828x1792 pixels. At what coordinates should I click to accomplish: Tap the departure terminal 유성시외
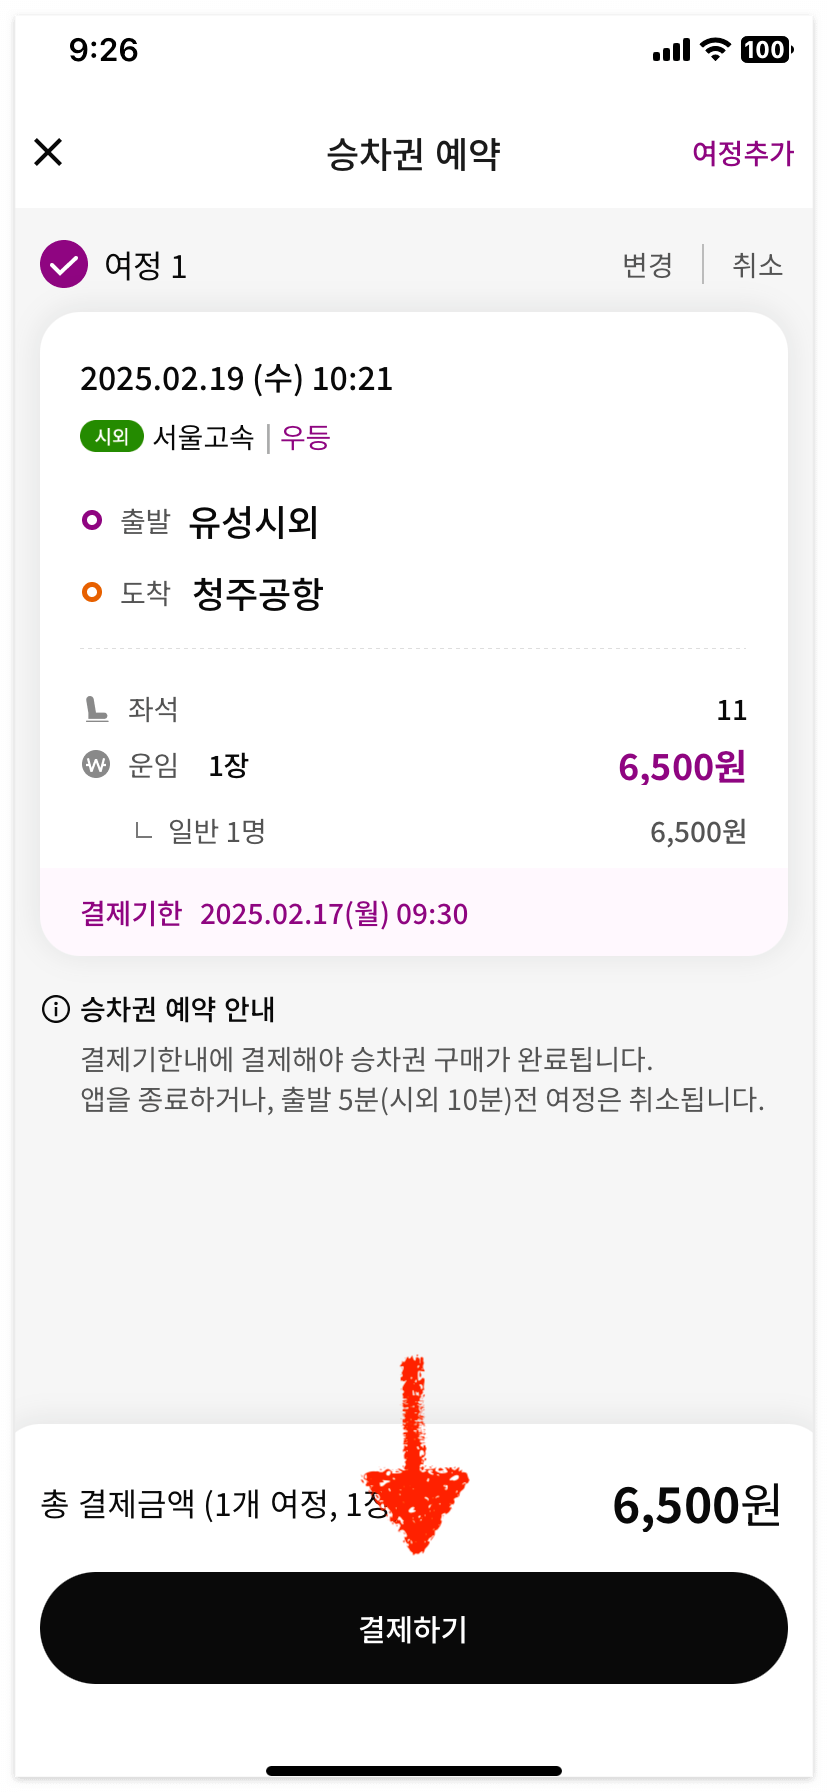(254, 521)
